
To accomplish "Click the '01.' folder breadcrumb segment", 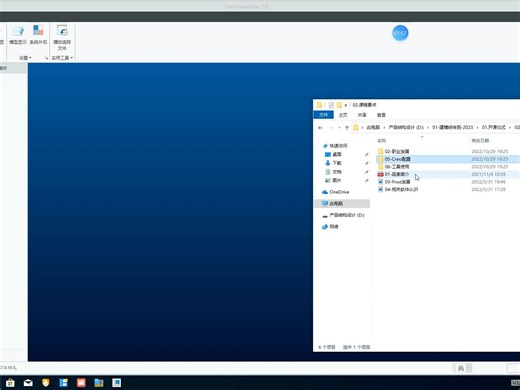I will pos(493,127).
